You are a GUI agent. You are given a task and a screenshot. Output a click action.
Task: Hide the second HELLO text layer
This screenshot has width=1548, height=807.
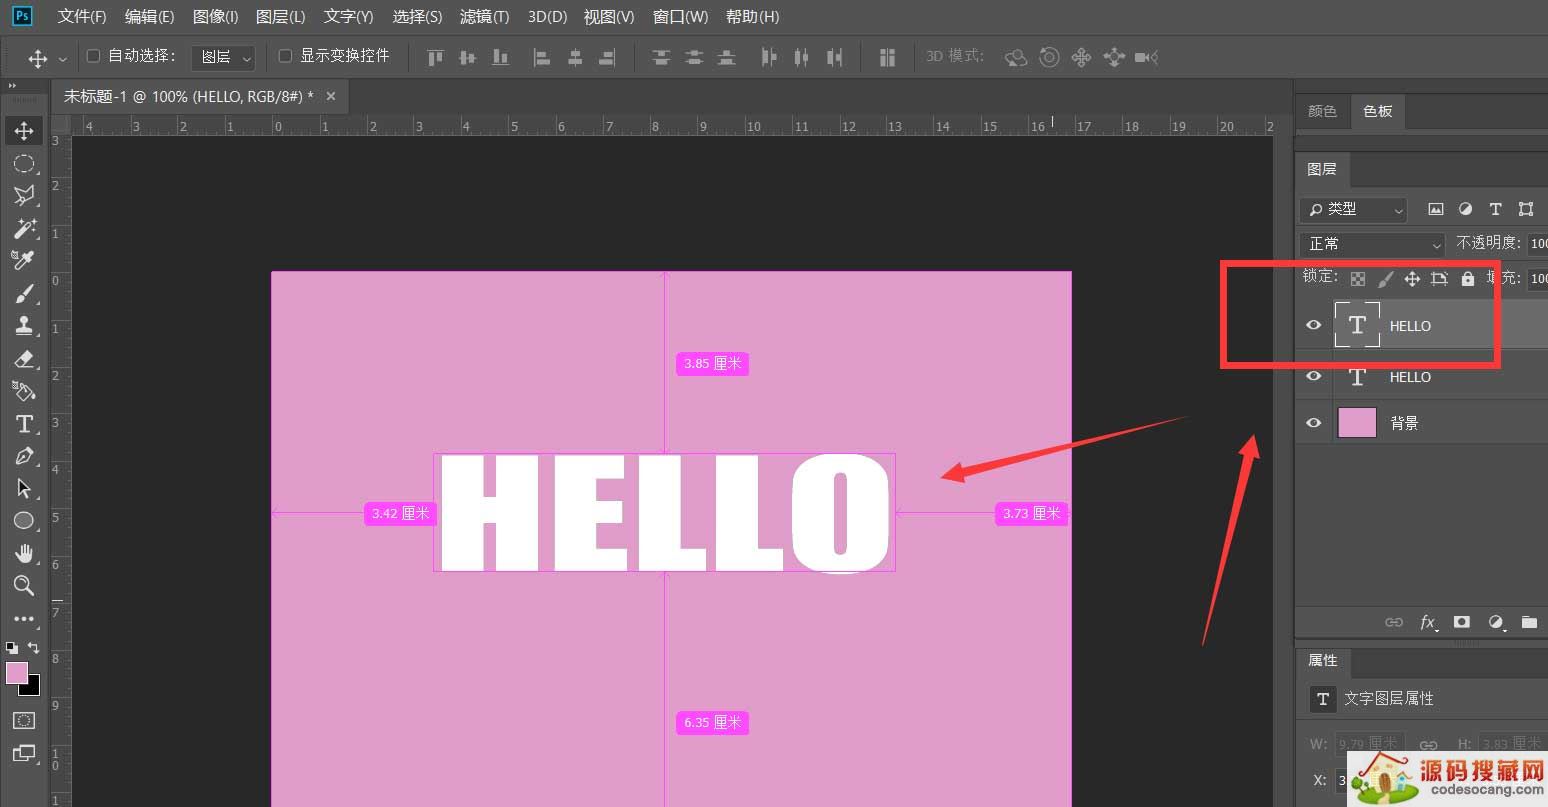tap(1314, 376)
